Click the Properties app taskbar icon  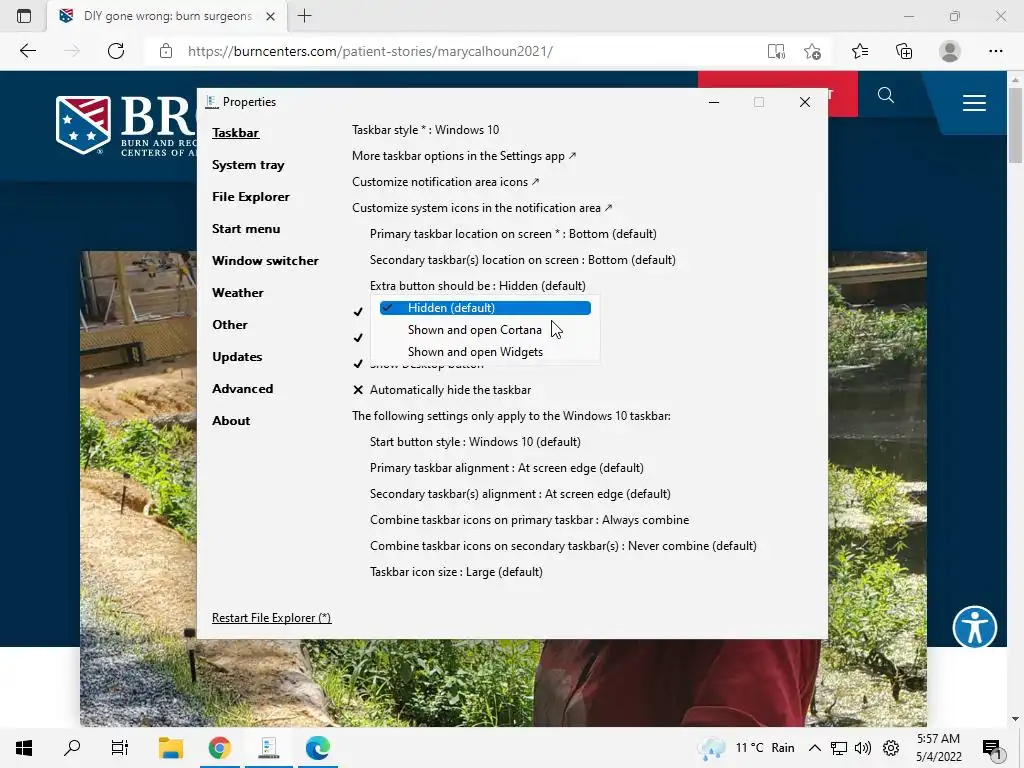tap(268, 748)
